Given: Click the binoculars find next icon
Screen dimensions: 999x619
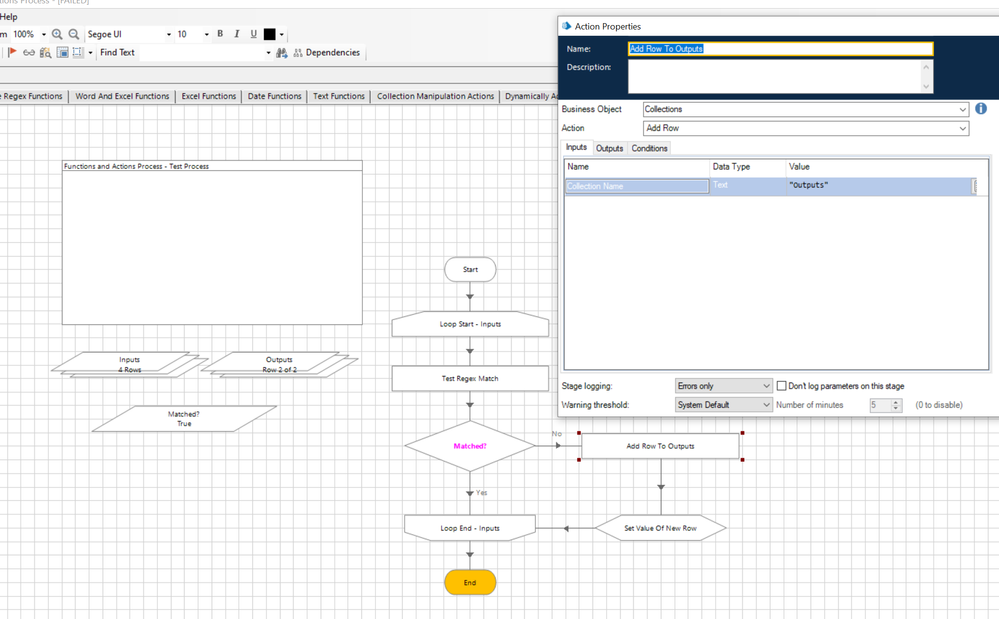Looking at the screenshot, I should [282, 53].
